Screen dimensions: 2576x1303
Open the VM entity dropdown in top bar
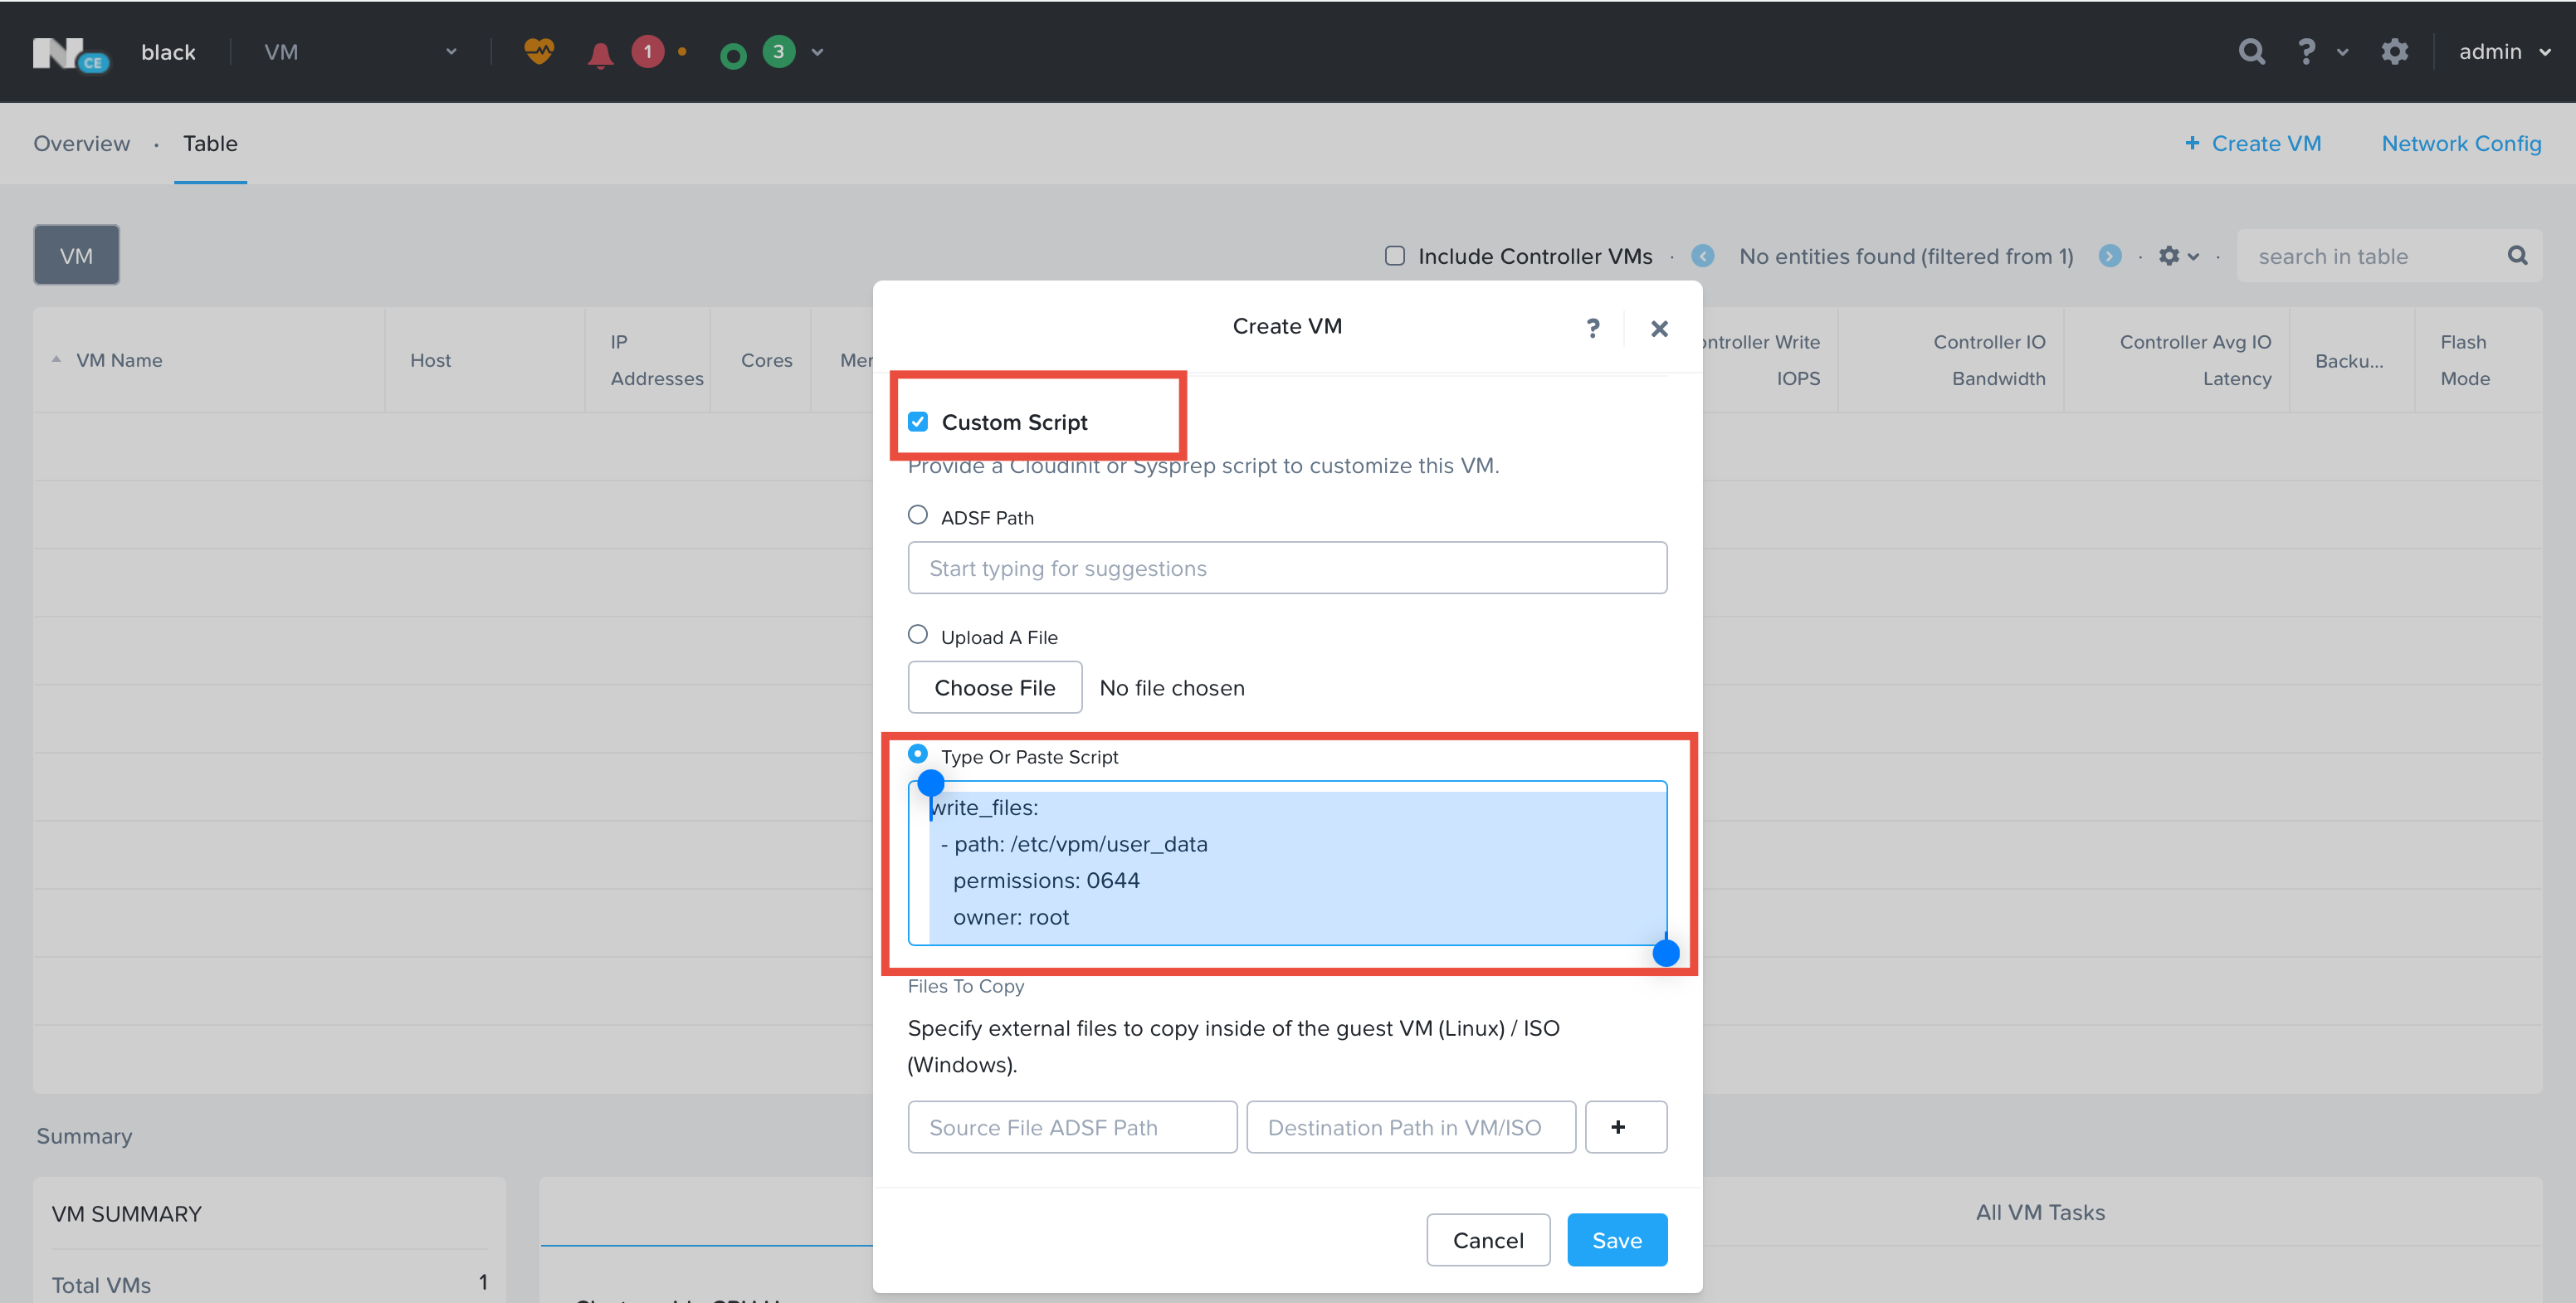452,52
